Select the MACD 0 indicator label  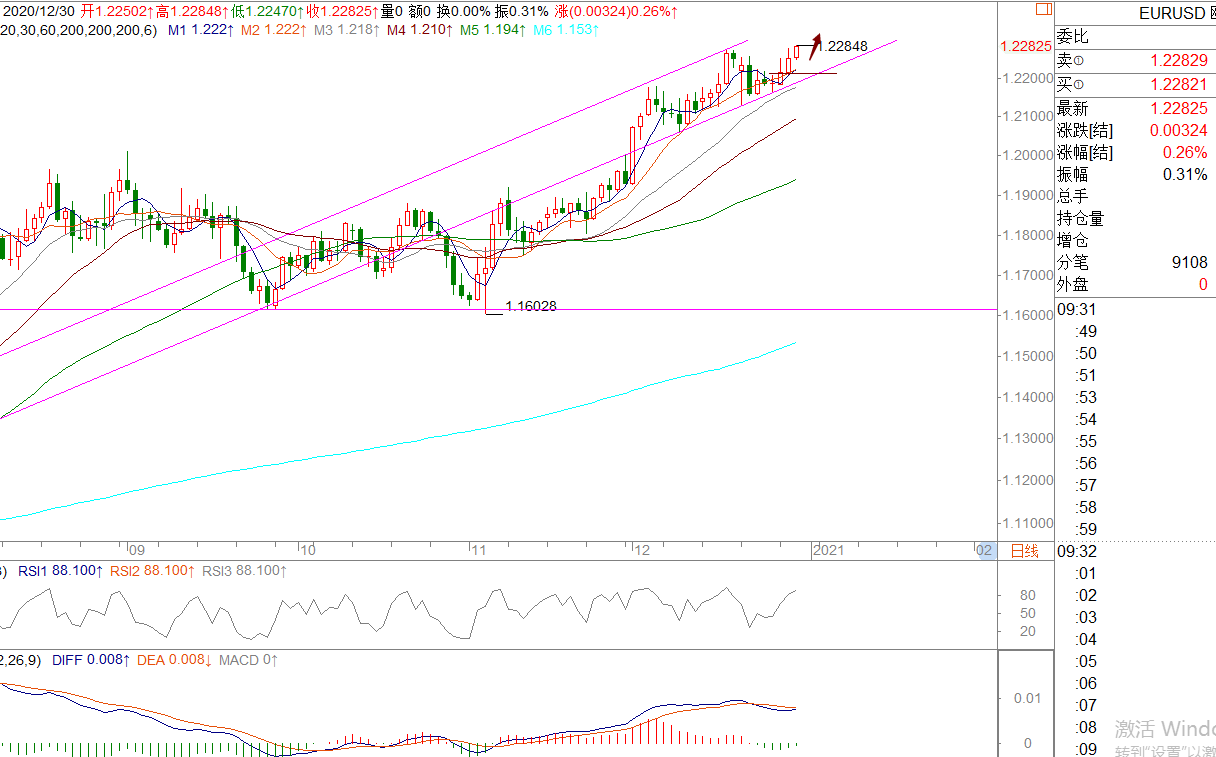[249, 660]
